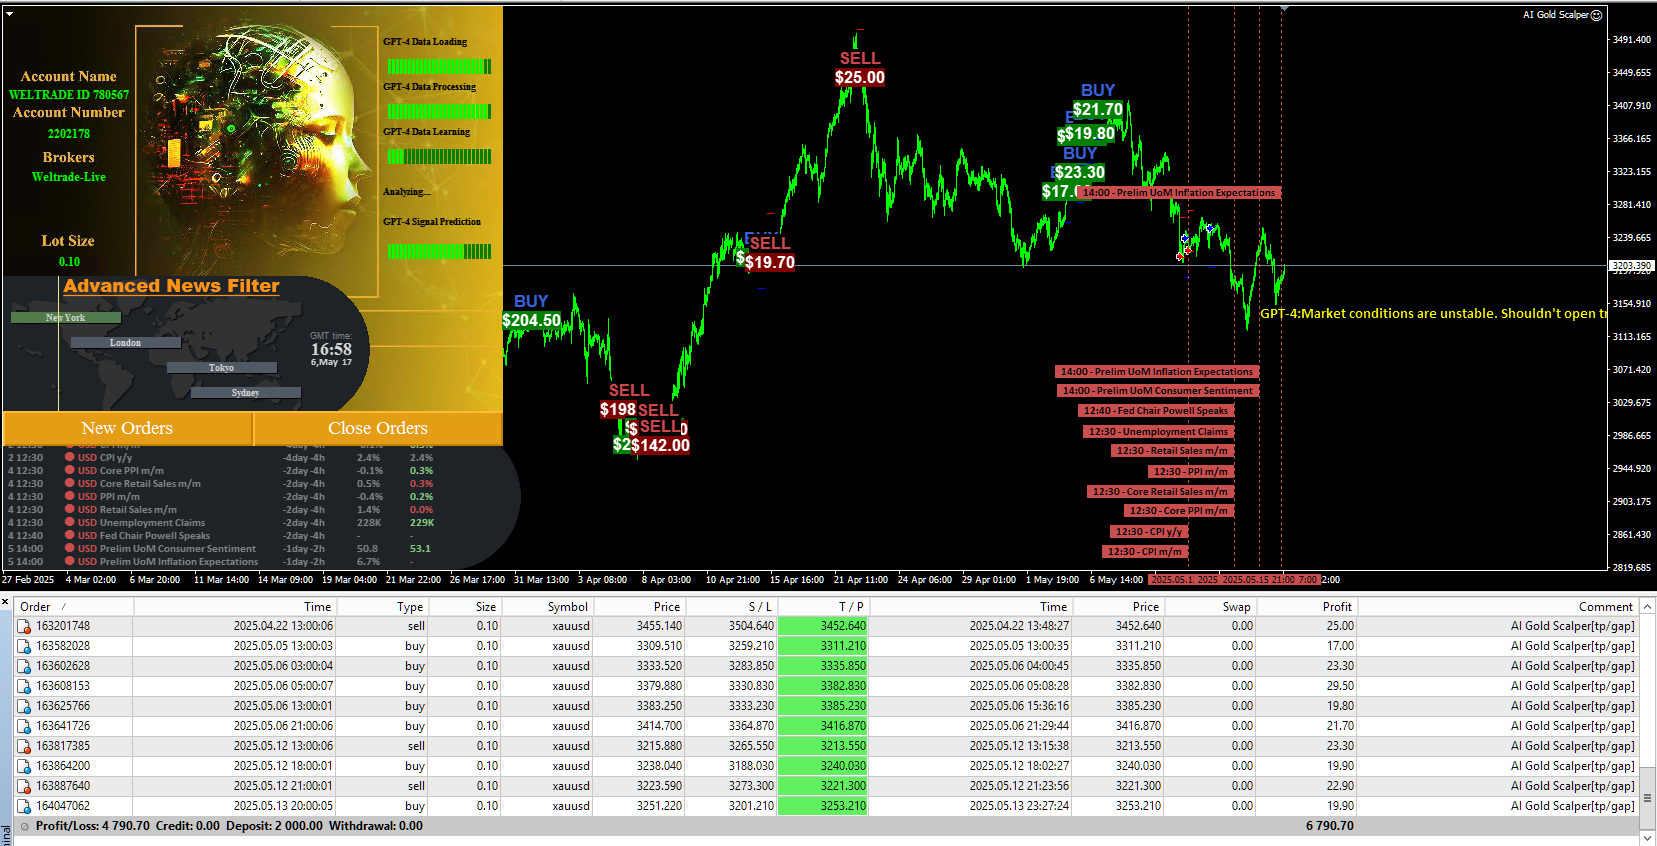
Task: Click the order icon beside 163625766
Action: pos(24,706)
